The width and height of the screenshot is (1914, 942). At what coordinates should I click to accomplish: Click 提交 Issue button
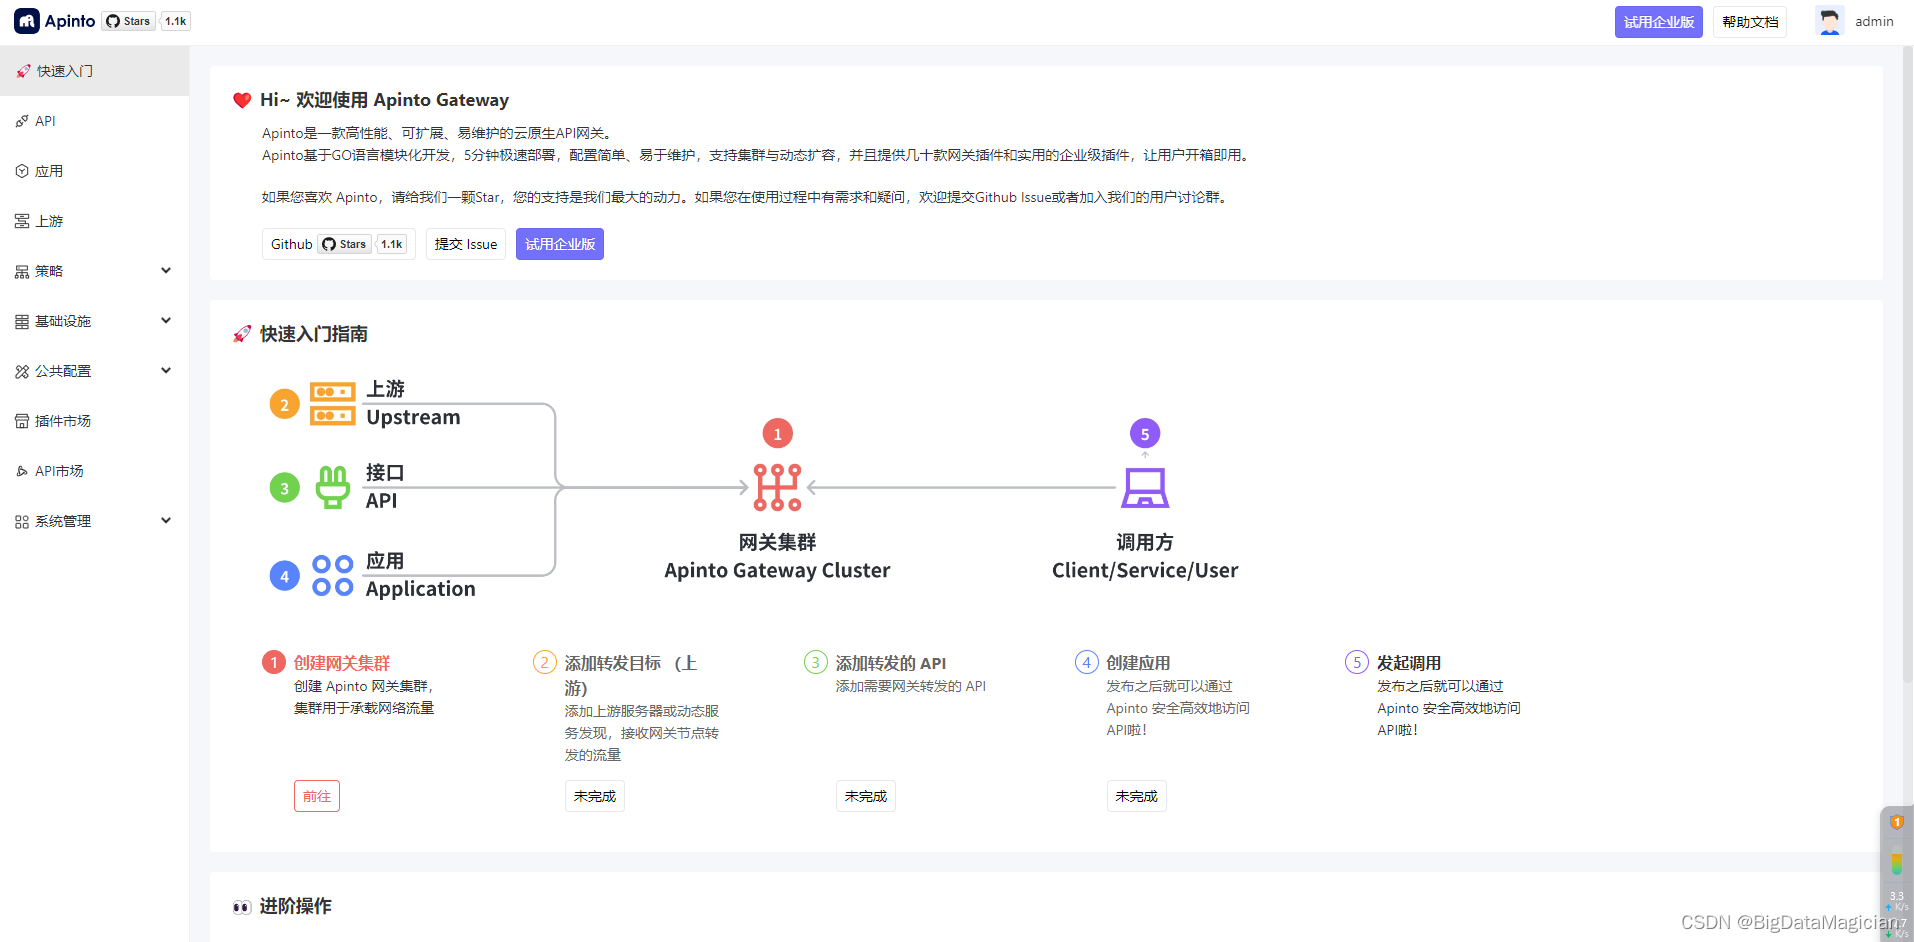coord(466,244)
